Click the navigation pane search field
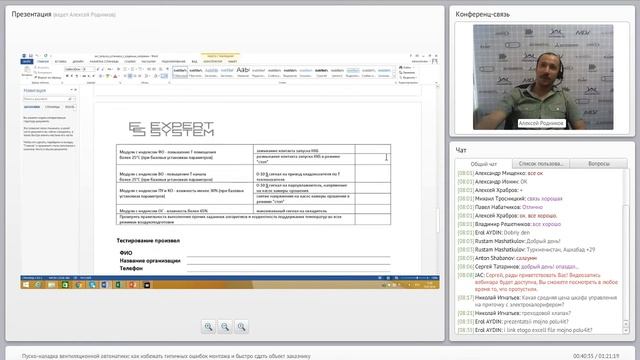Viewport: 640px width, 360px height. coord(49,99)
